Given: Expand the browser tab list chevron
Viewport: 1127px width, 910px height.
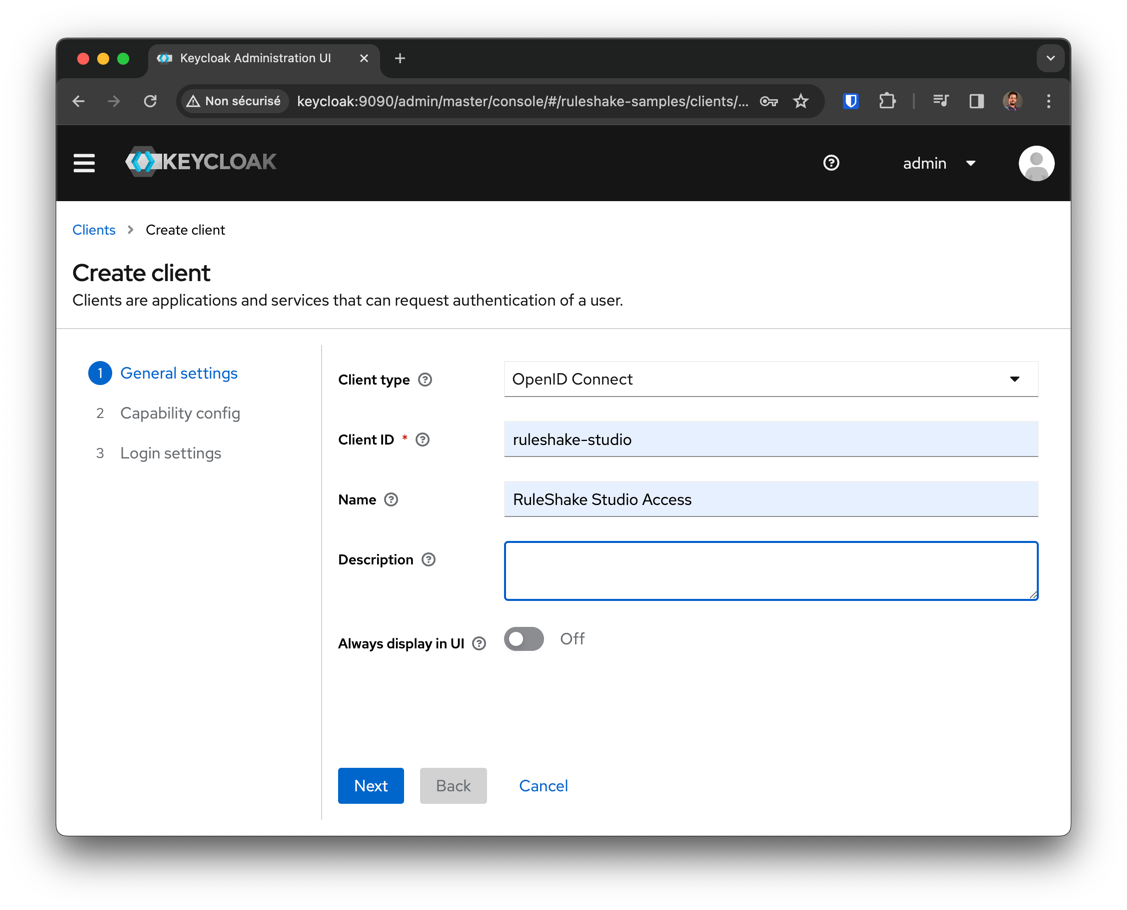Looking at the screenshot, I should click(x=1050, y=58).
